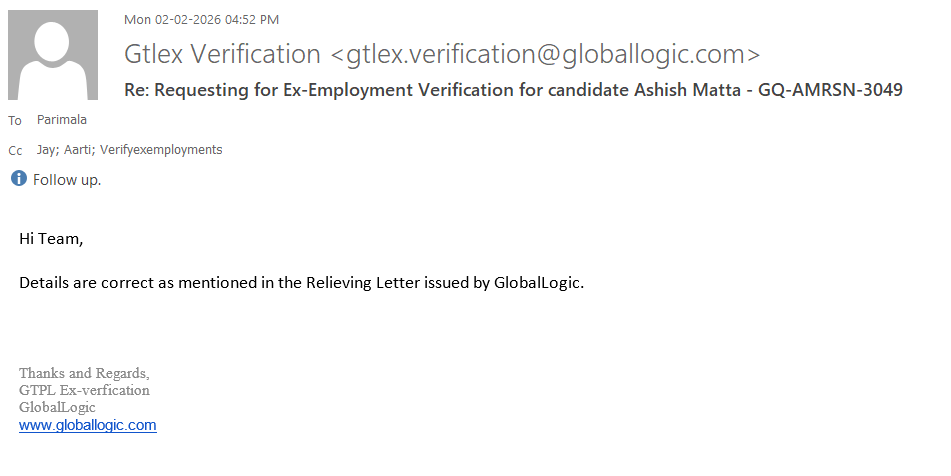Select recipient Parimala in the To line
This screenshot has width=951, height=476.
[x=62, y=120]
